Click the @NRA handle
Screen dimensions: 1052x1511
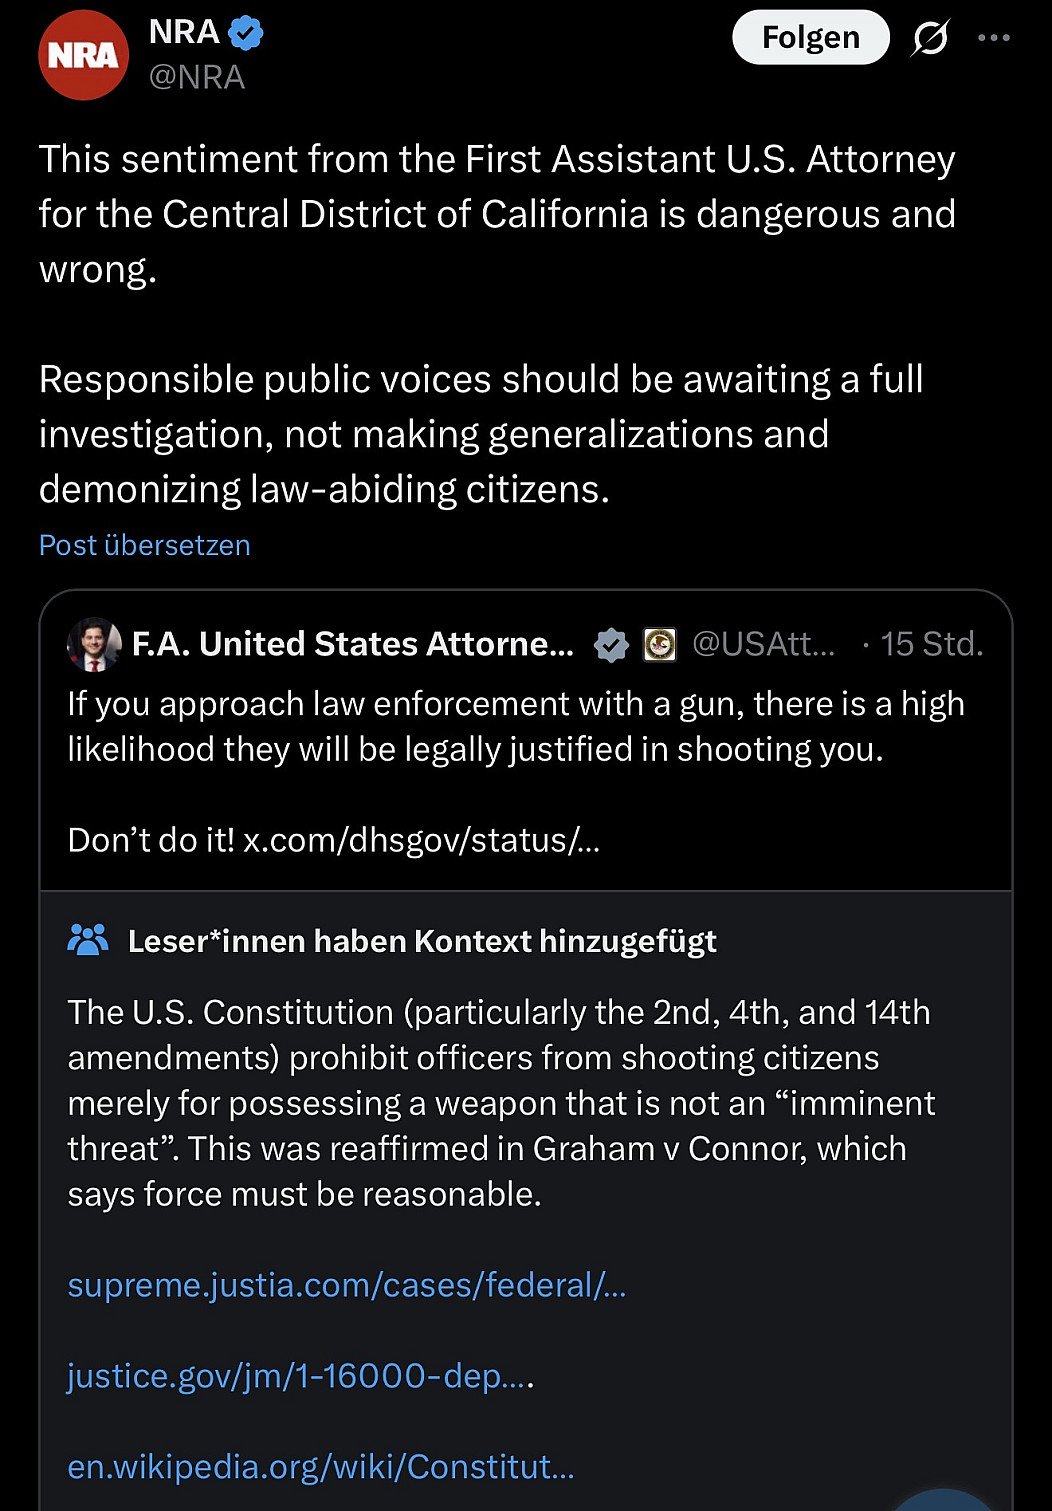pyautogui.click(x=197, y=77)
